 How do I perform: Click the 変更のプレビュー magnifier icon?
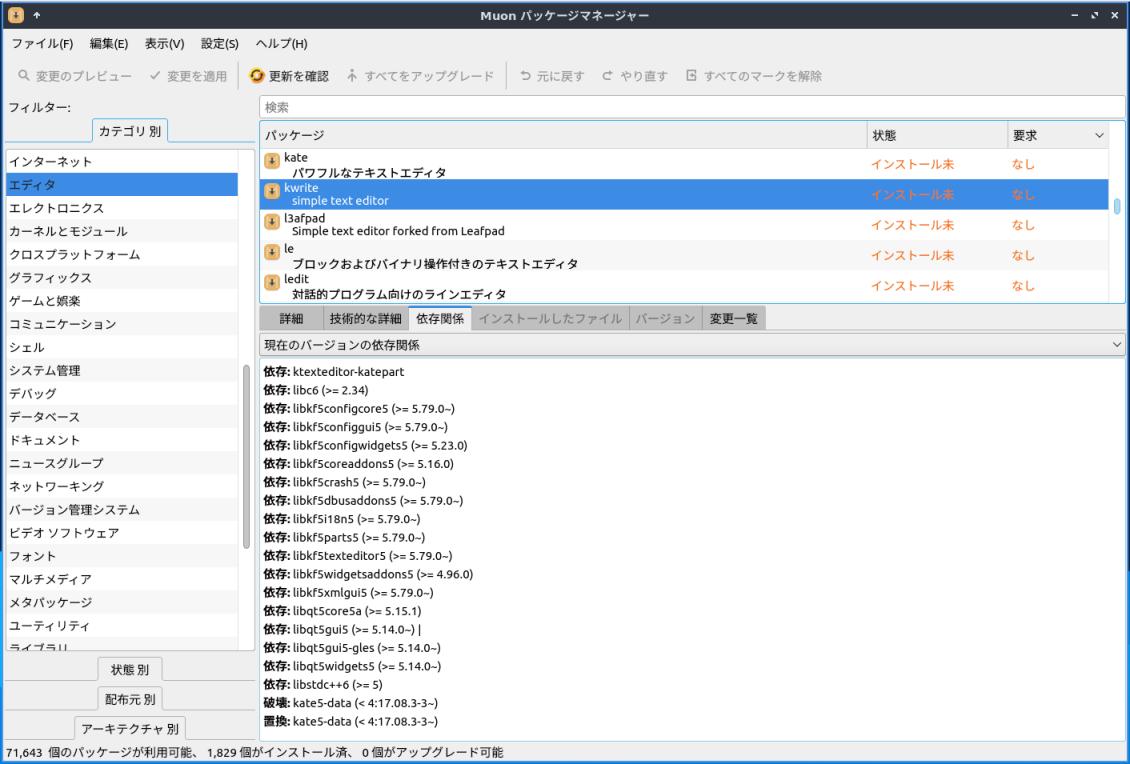tap(24, 76)
